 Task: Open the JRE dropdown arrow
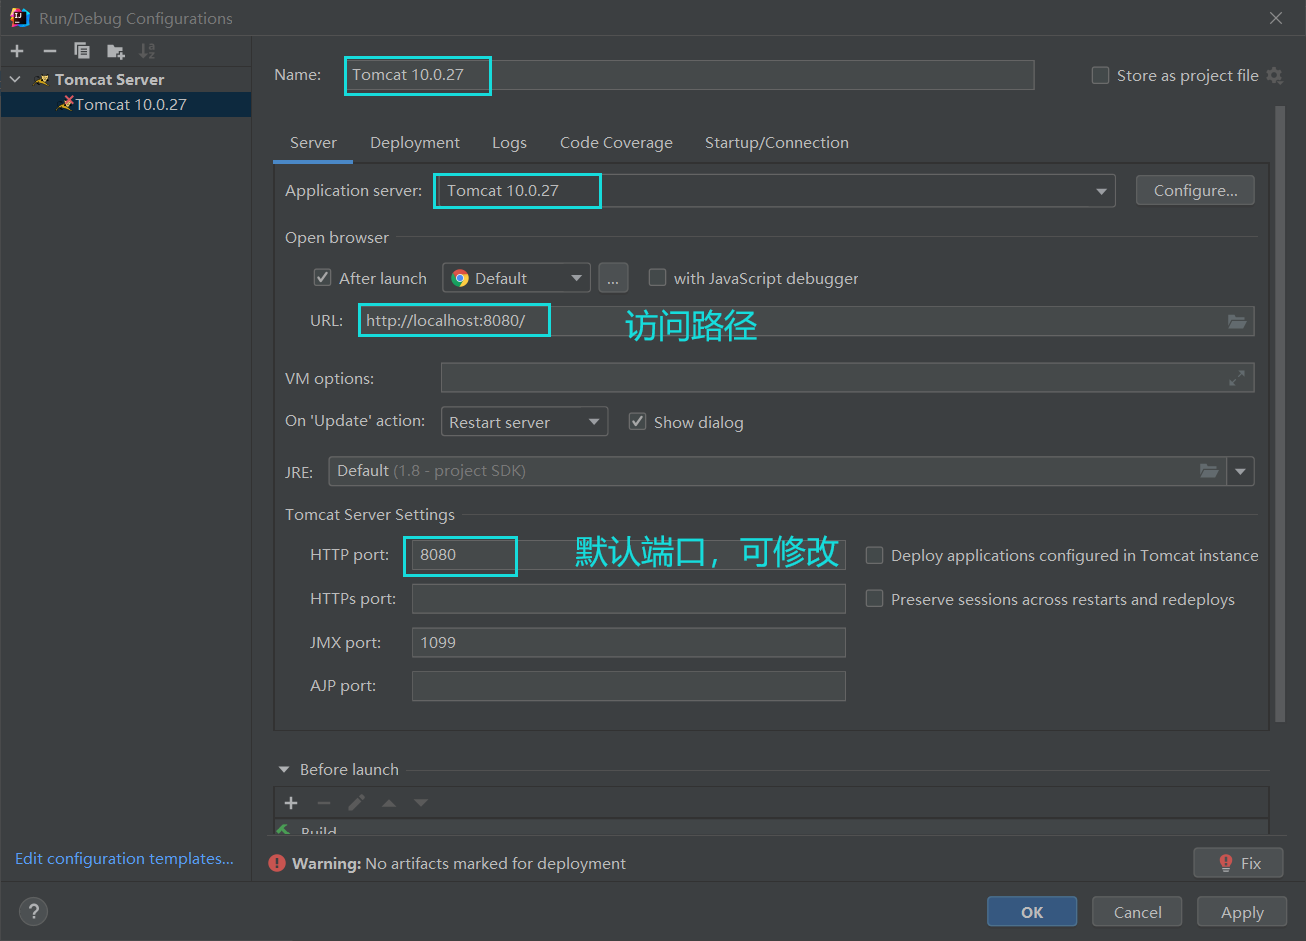(1241, 471)
